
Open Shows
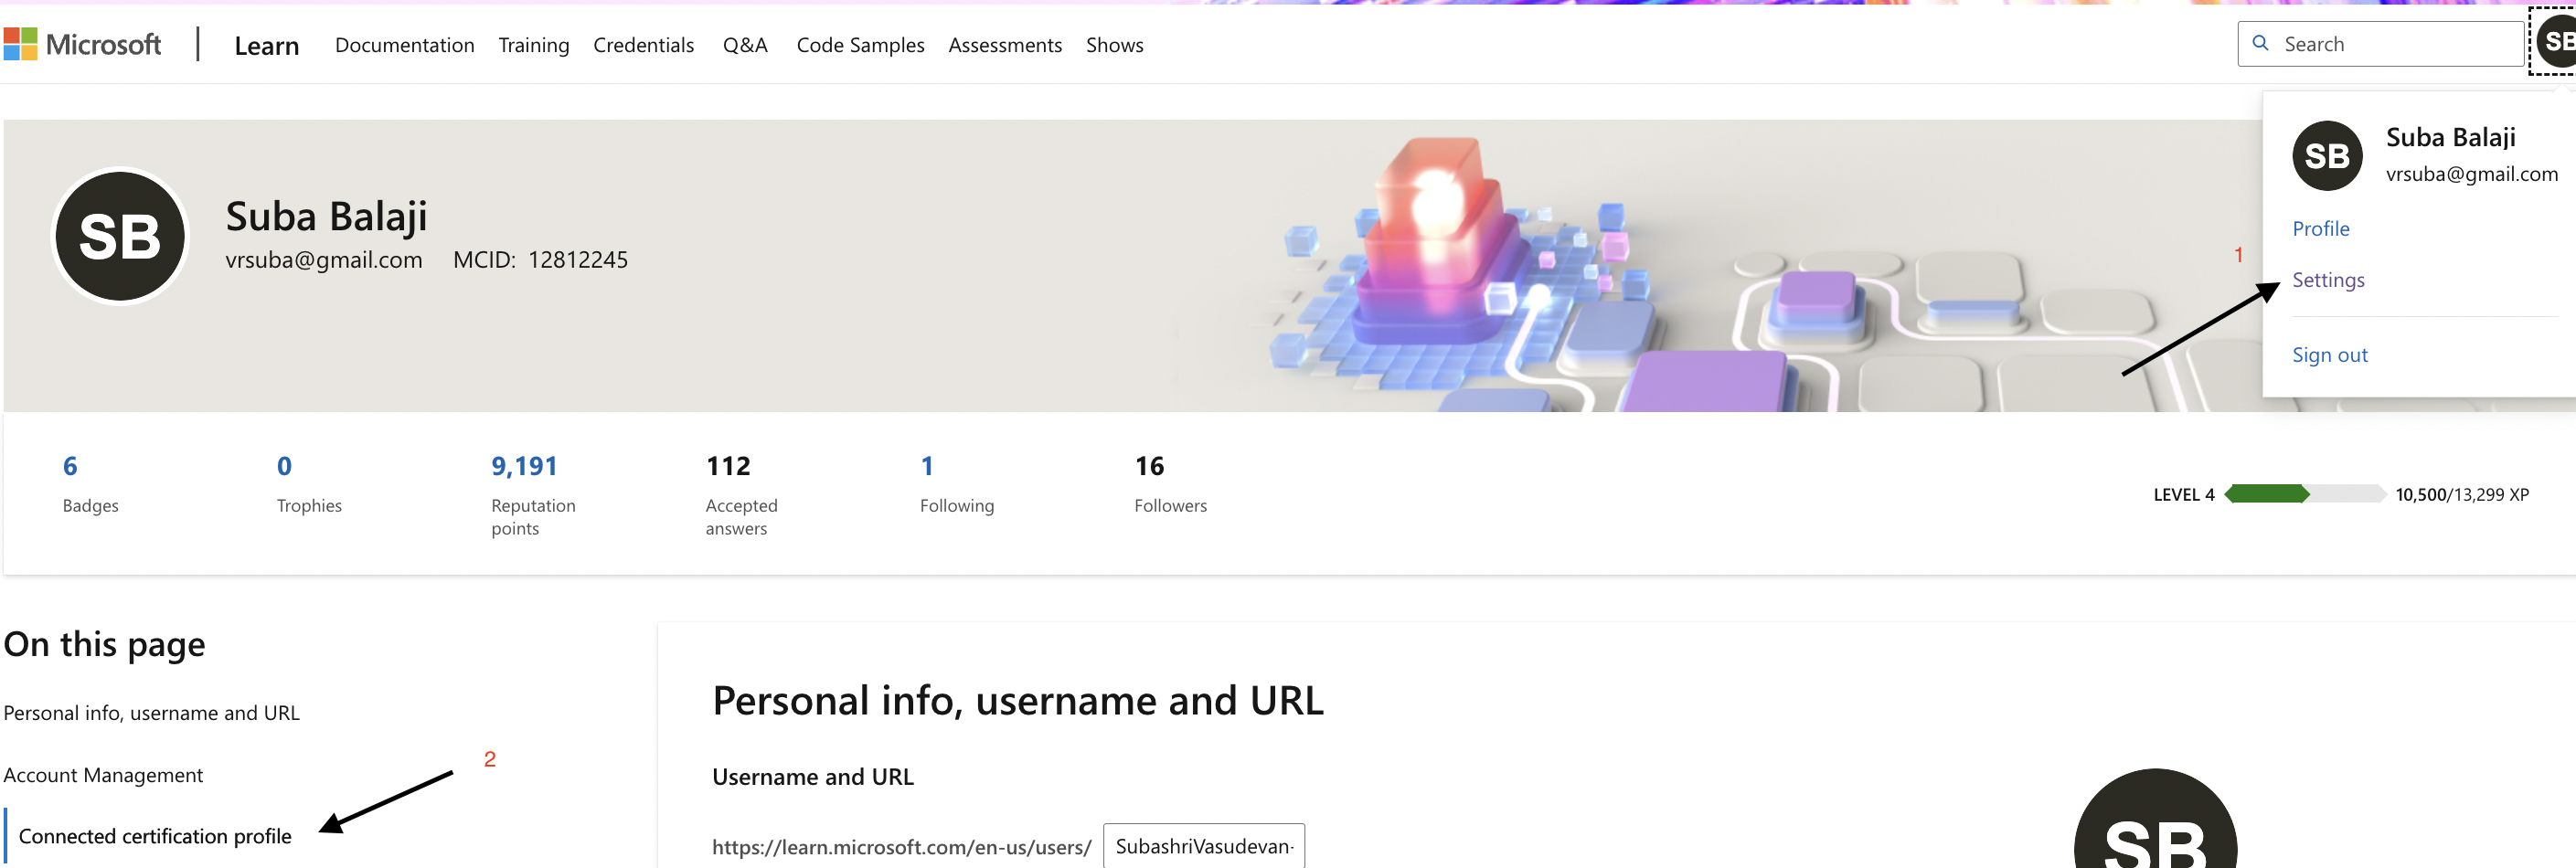(x=1115, y=45)
